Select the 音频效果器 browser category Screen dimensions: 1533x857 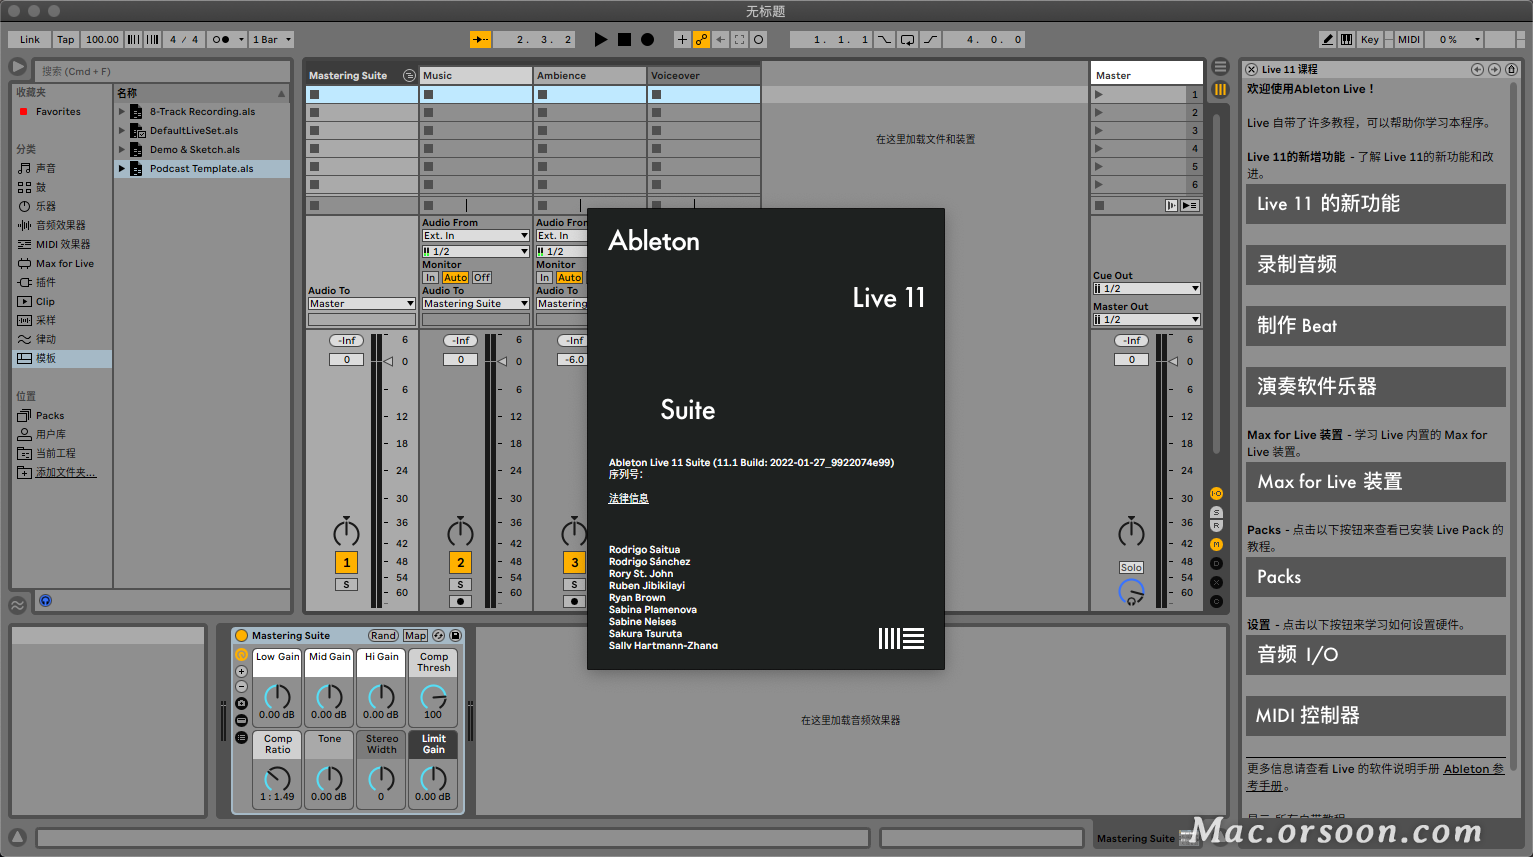[x=60, y=225]
